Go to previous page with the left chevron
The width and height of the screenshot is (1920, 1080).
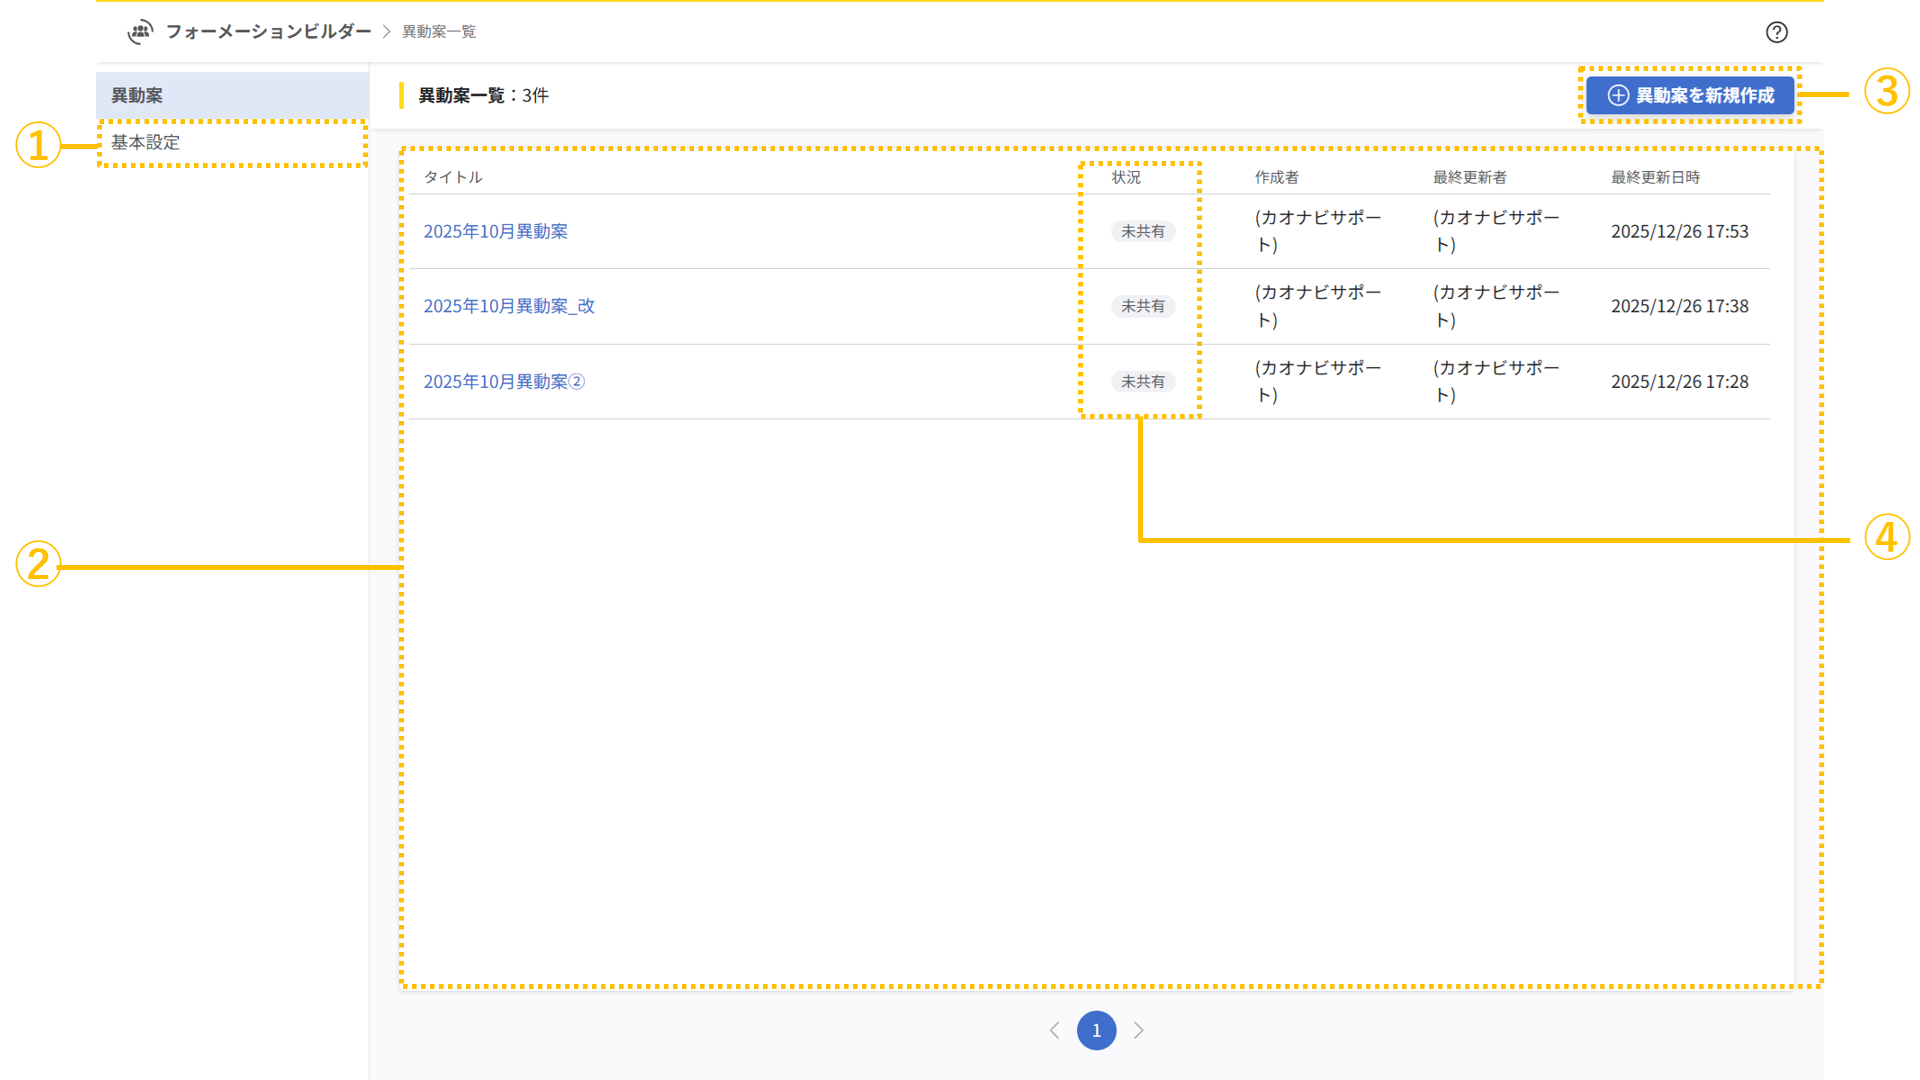[x=1054, y=1030]
